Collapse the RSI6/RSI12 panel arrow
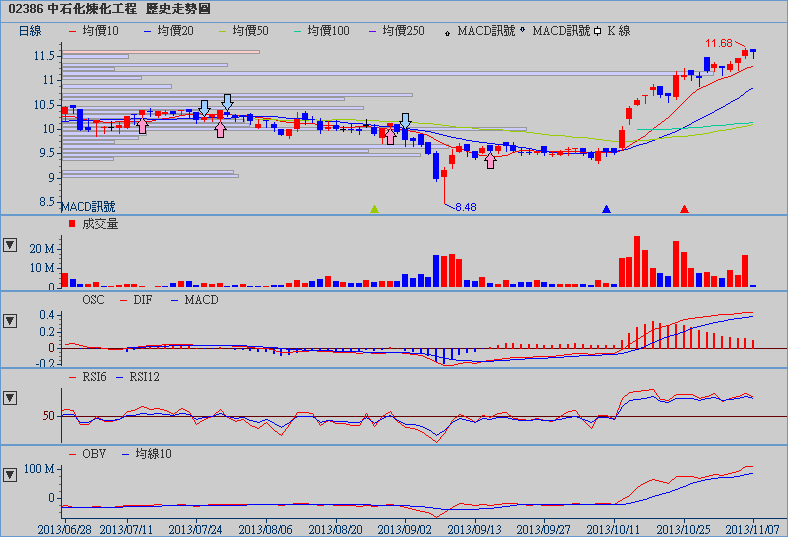Image resolution: width=788 pixels, height=537 pixels. point(10,398)
